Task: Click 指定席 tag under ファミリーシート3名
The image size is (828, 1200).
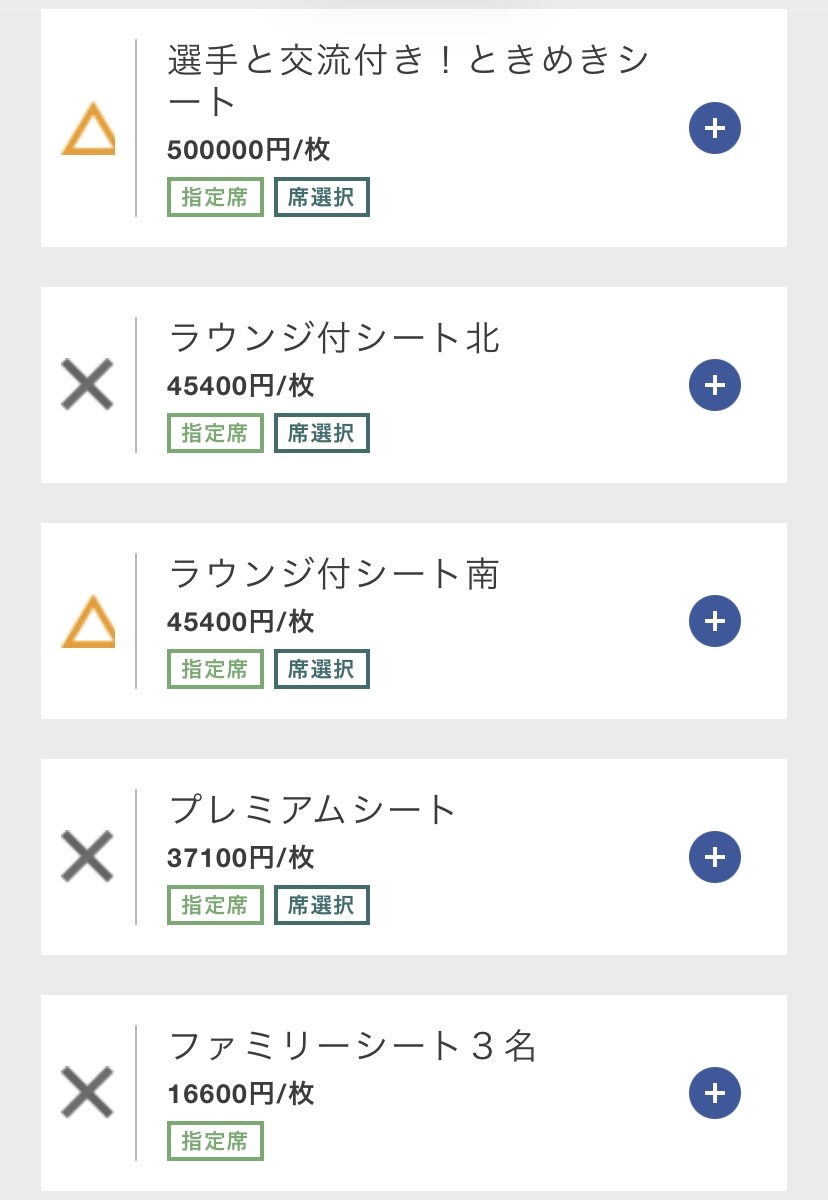Action: click(x=215, y=1141)
